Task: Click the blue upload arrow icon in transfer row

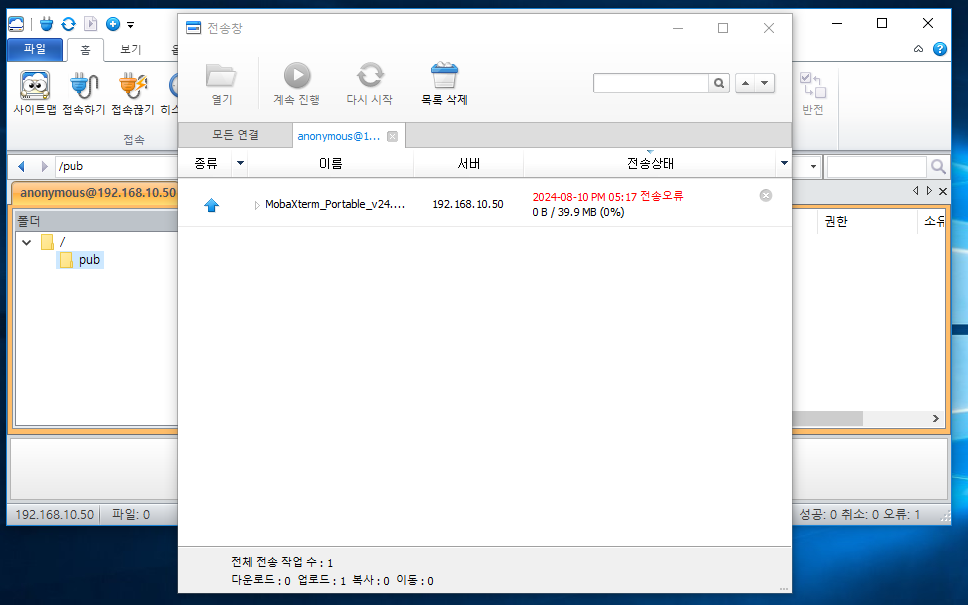Action: click(x=212, y=205)
